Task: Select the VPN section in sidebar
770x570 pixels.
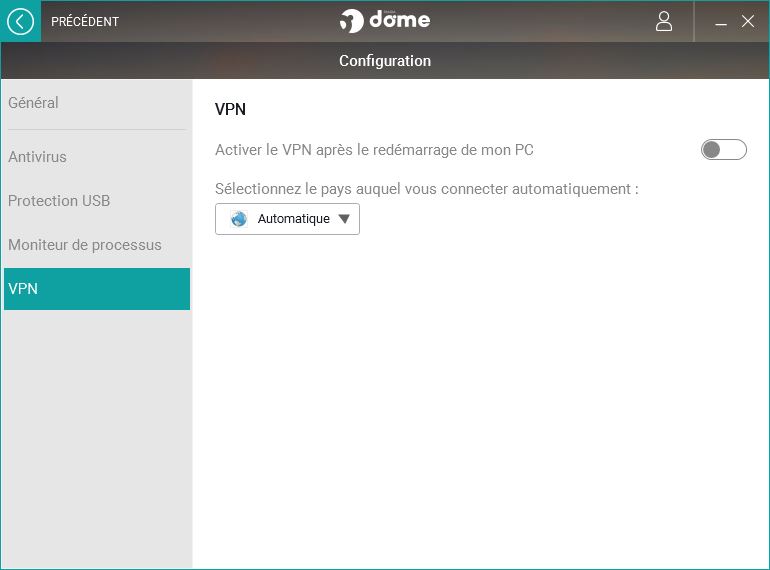Action: pyautogui.click(x=97, y=289)
